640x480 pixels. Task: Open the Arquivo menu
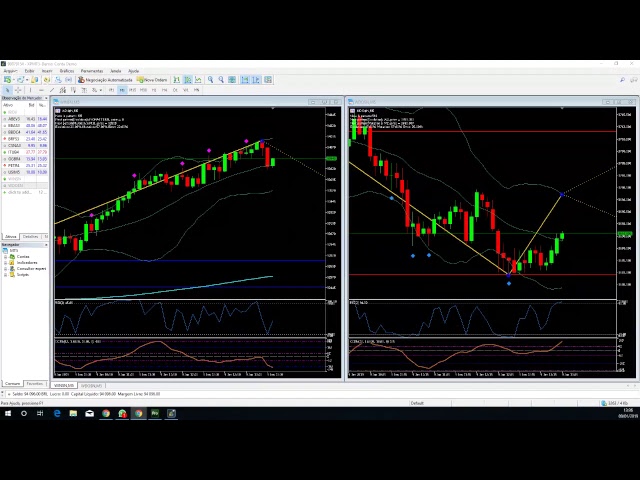(x=11, y=71)
